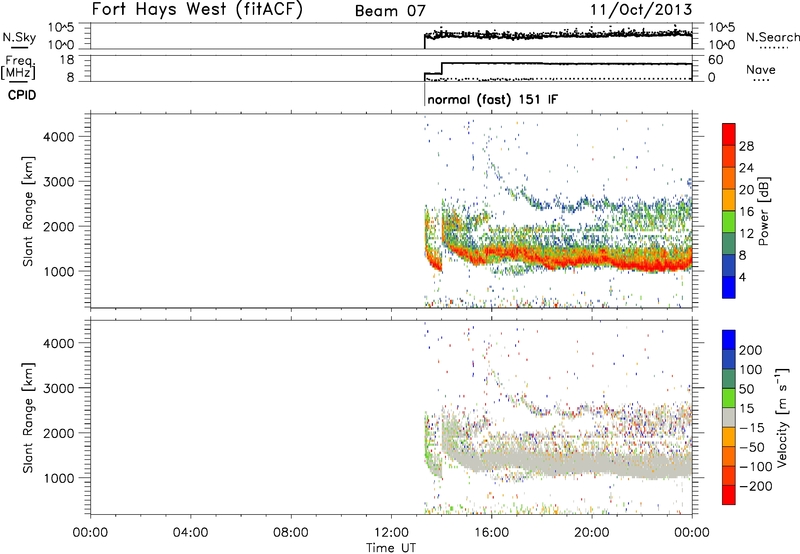Pick the bottom red Velocity swatch below -200

729,495
